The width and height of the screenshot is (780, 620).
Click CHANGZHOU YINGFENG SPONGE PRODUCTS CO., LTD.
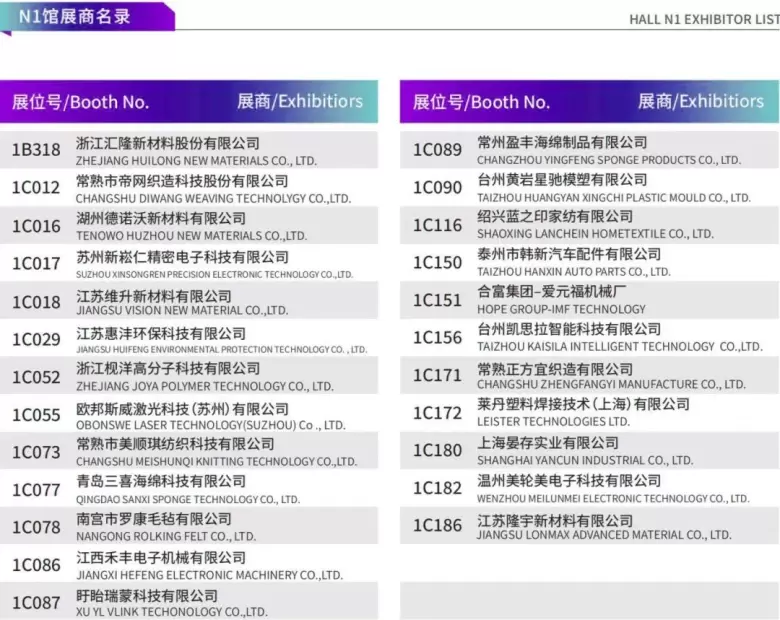609,160
